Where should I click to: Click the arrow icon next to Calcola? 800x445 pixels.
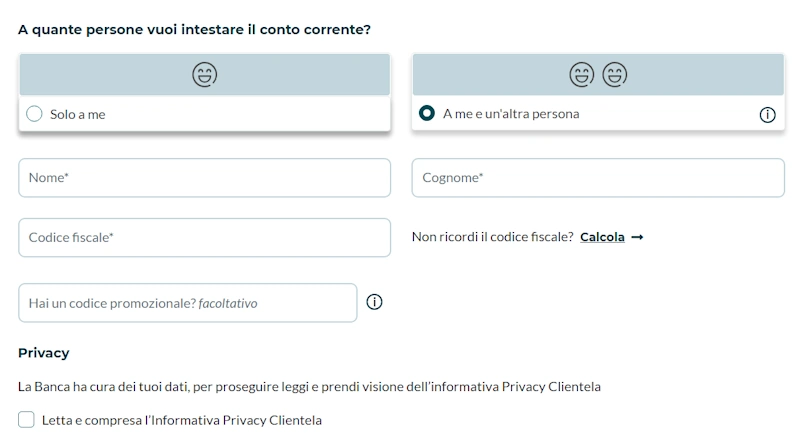[637, 237]
